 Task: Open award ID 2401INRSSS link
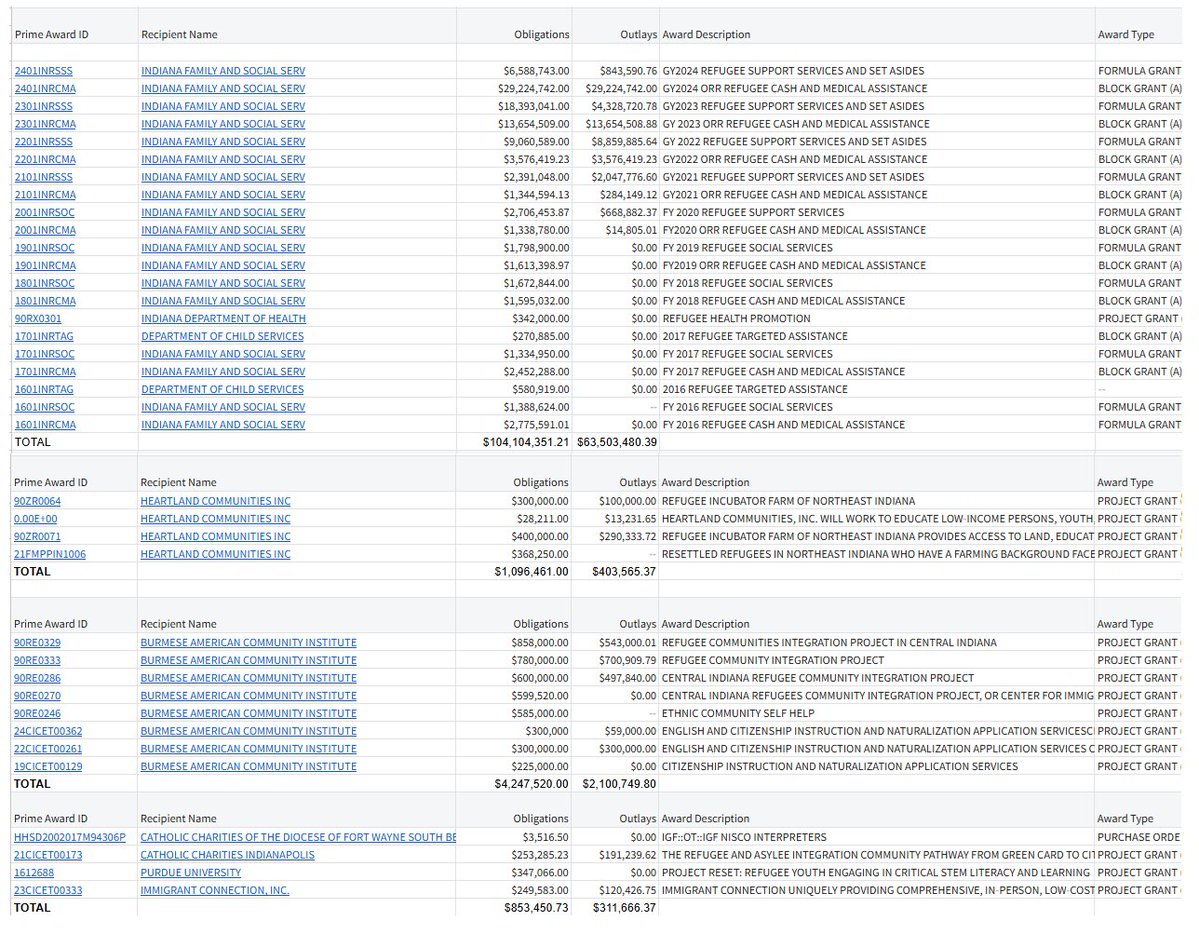point(44,71)
